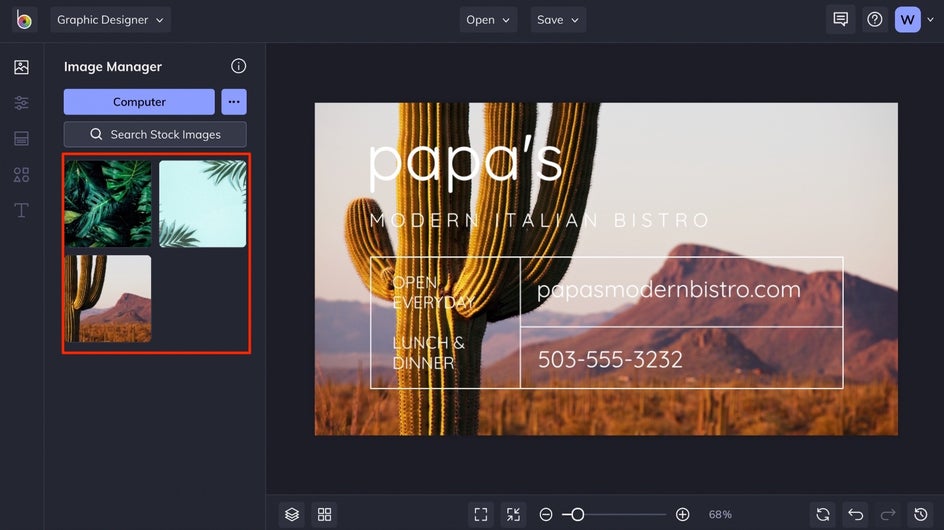This screenshot has height=530, width=944.
Task: Select the LUNCH & DINNER text on canvas
Action: tap(428, 352)
